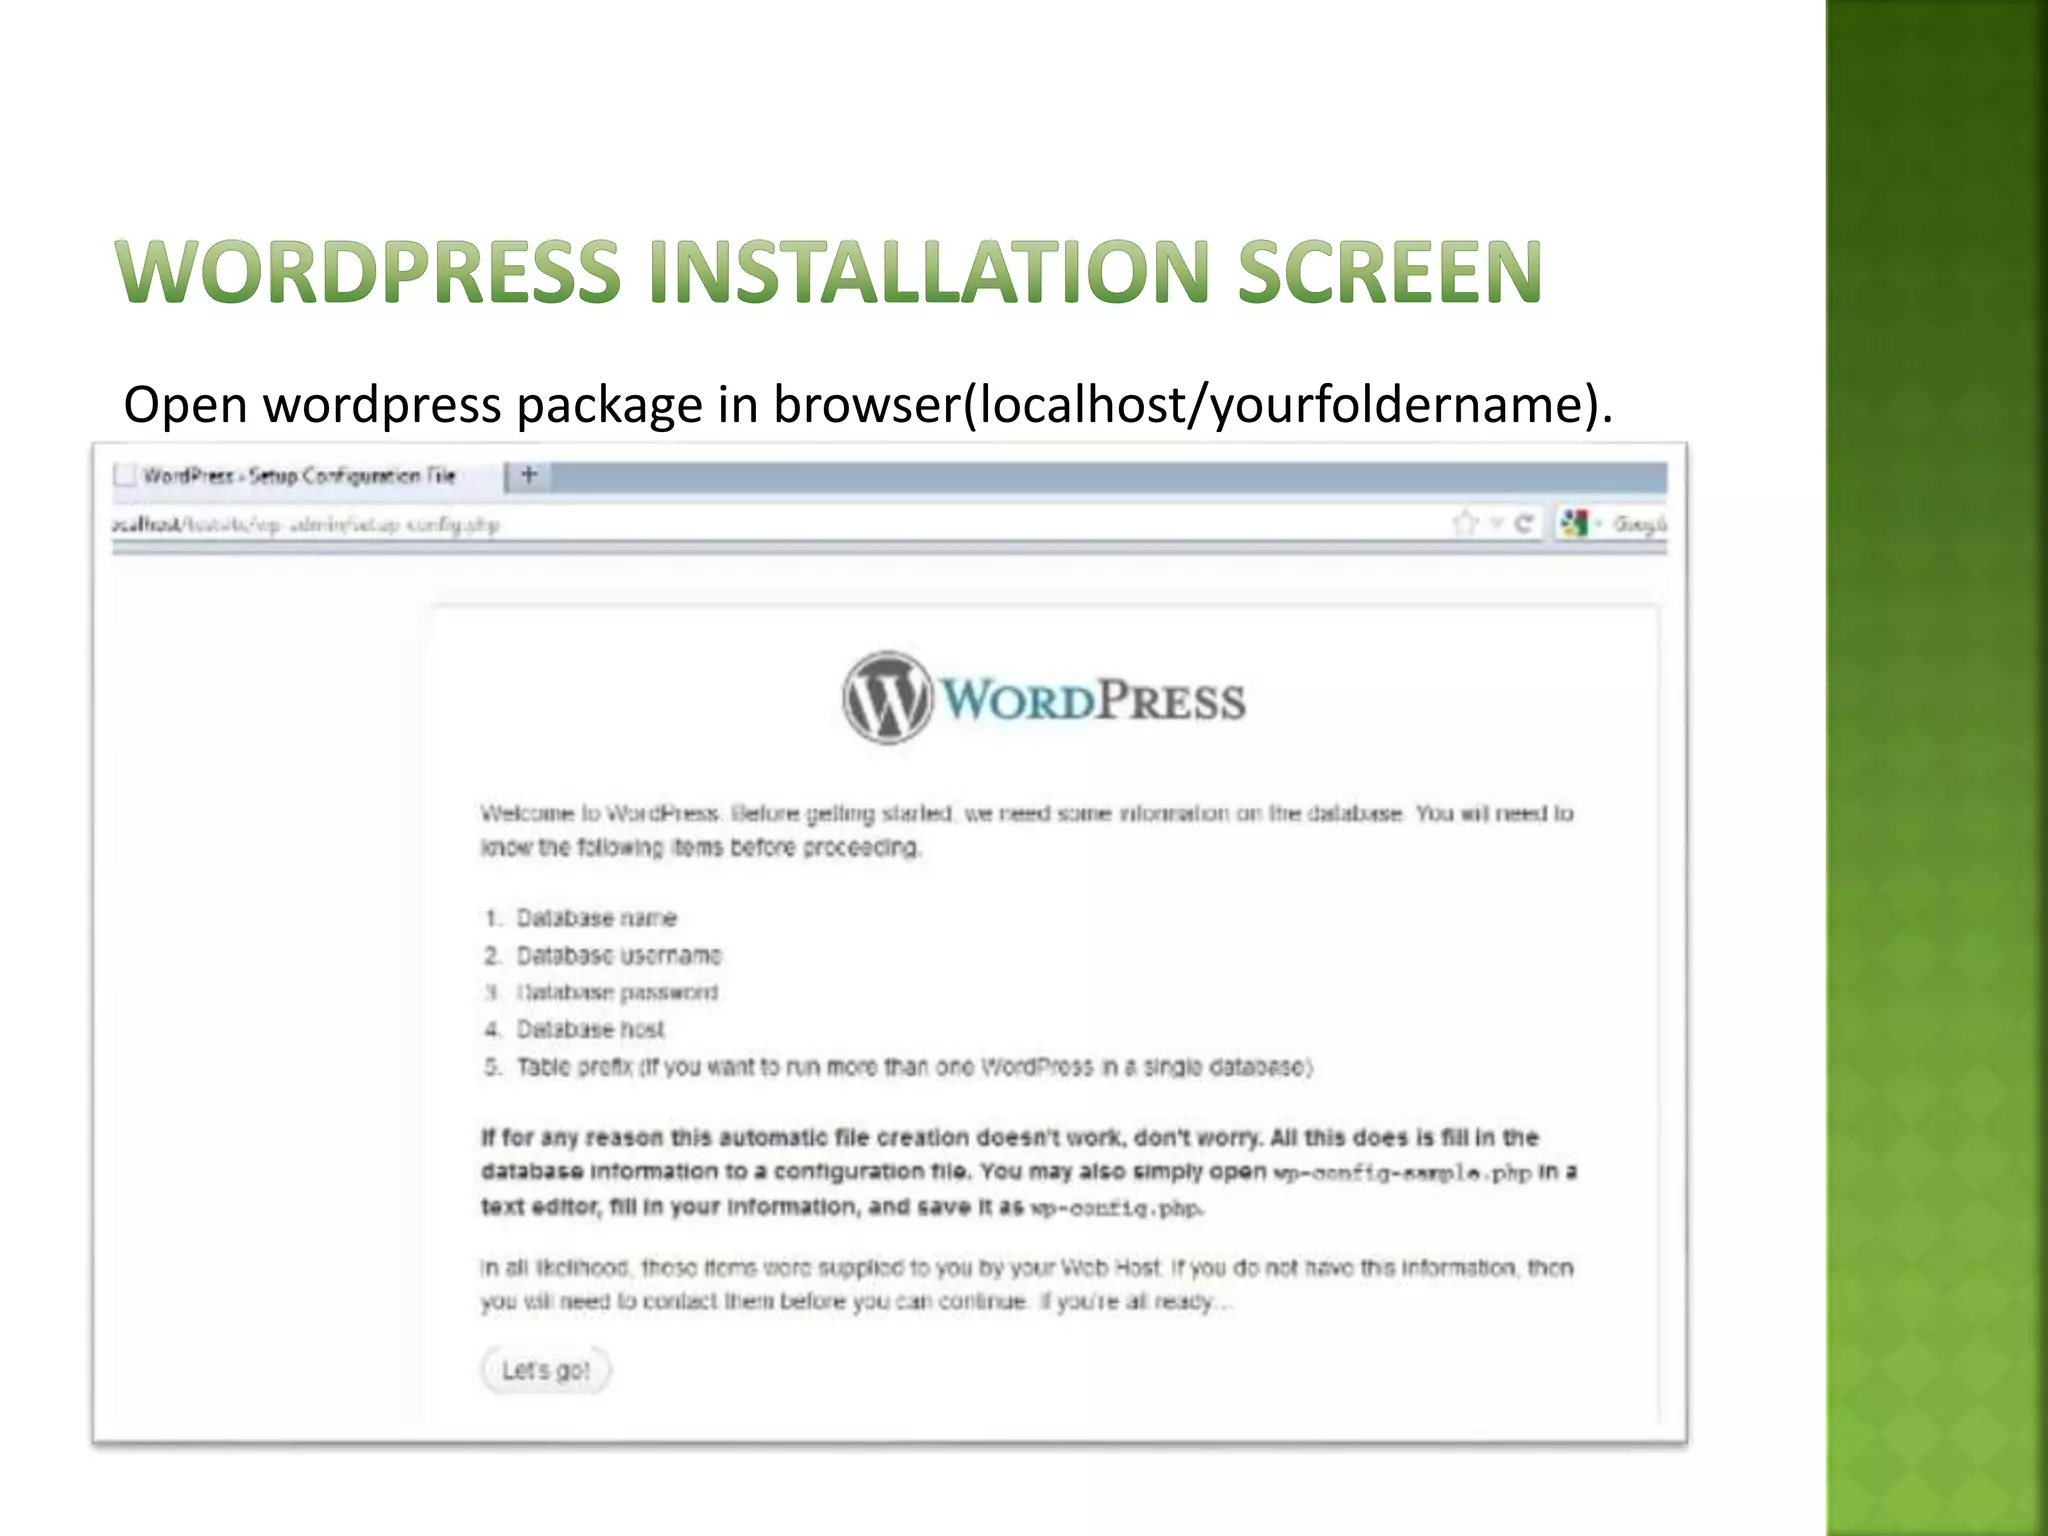Screen dimensions: 2048x1536
Task: Click the 'Database host' list item
Action: point(590,1029)
